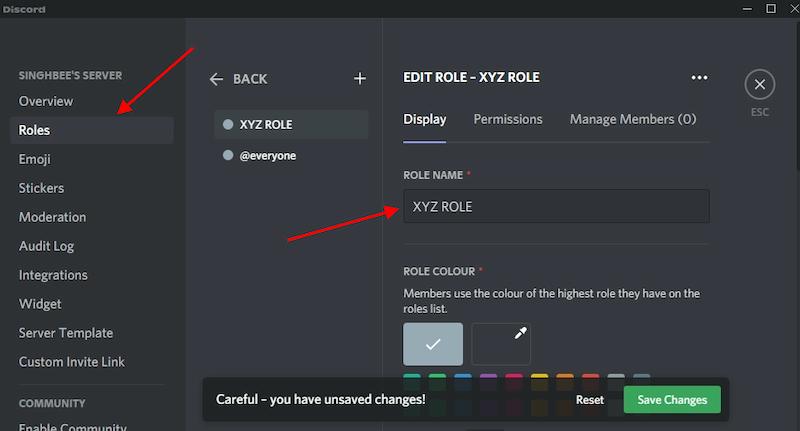Click Save Changes button

pos(671,400)
